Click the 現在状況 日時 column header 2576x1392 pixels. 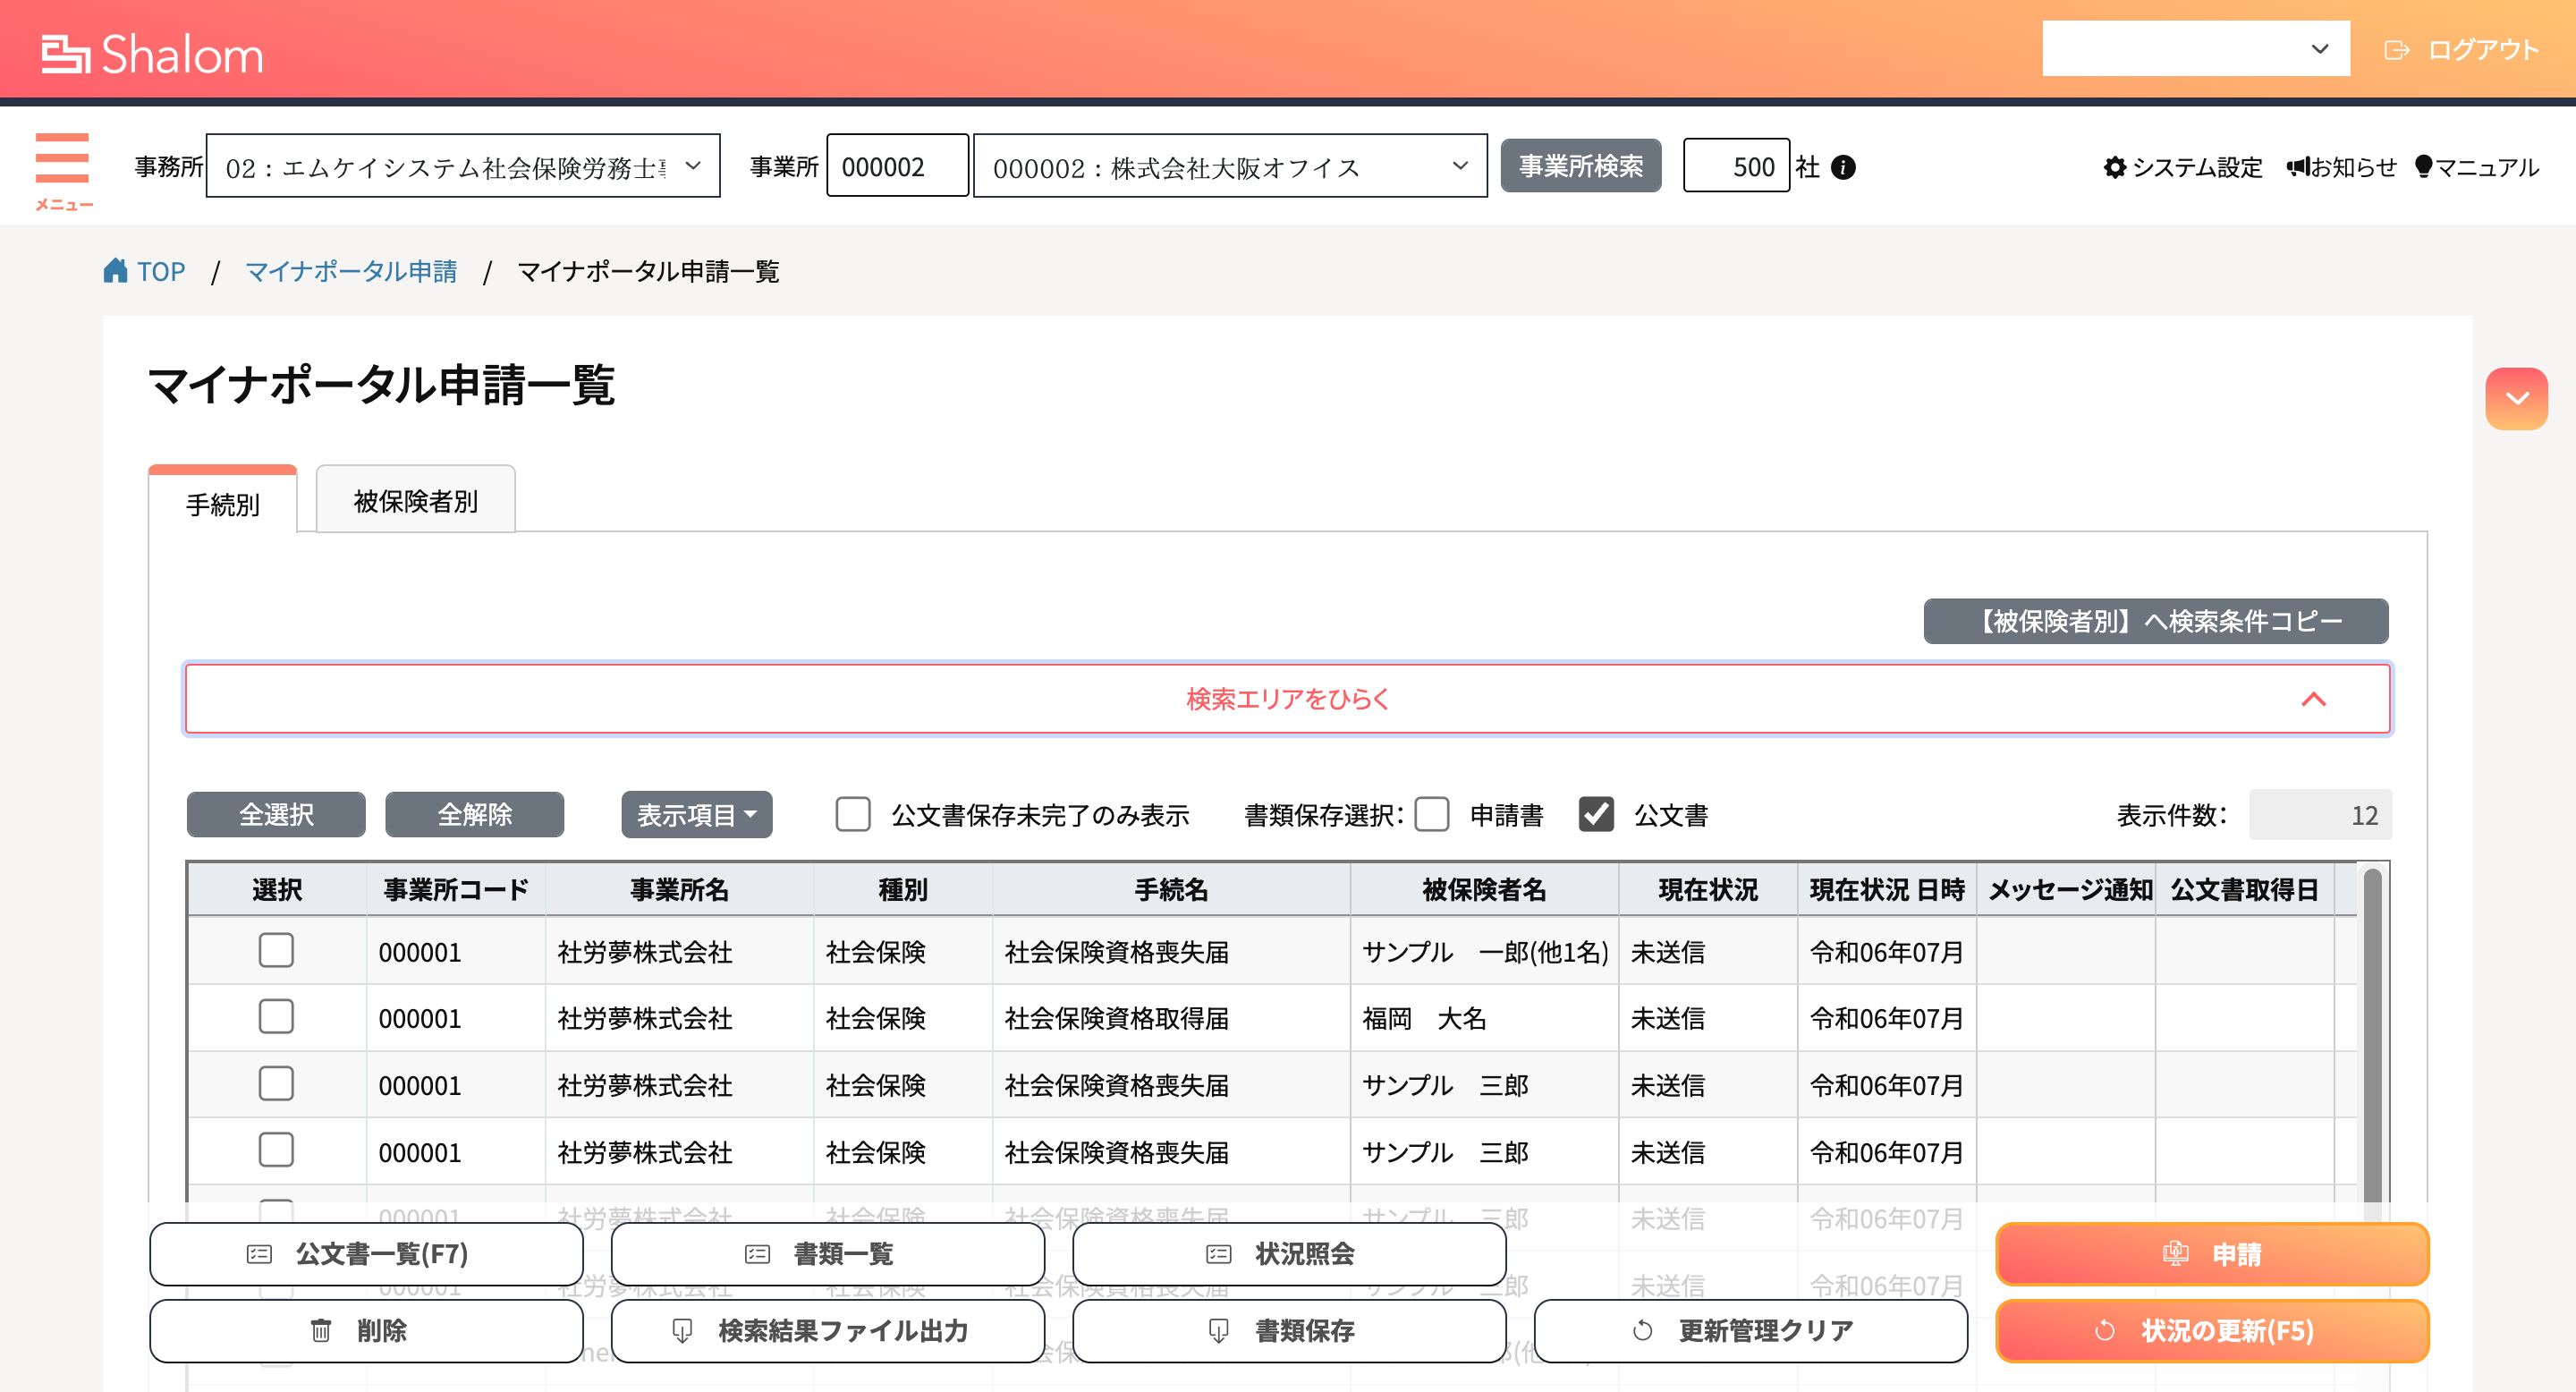pyautogui.click(x=1887, y=890)
